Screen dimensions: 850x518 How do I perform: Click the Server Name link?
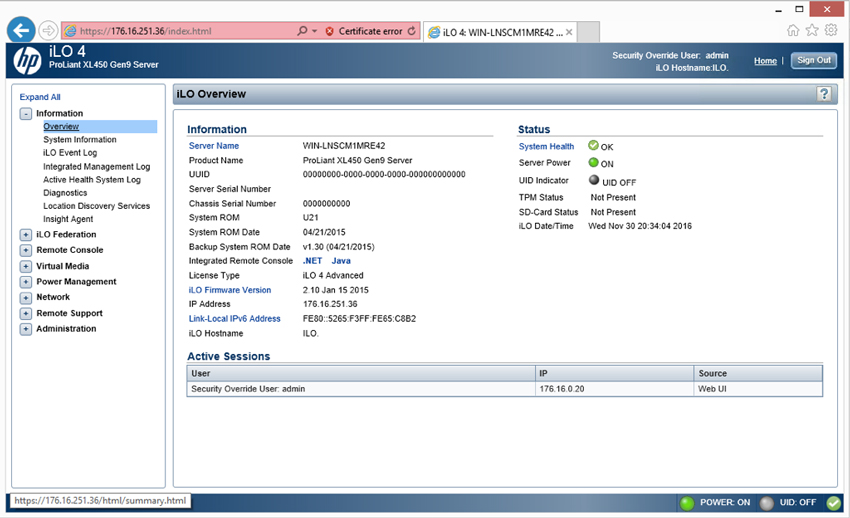click(x=214, y=146)
